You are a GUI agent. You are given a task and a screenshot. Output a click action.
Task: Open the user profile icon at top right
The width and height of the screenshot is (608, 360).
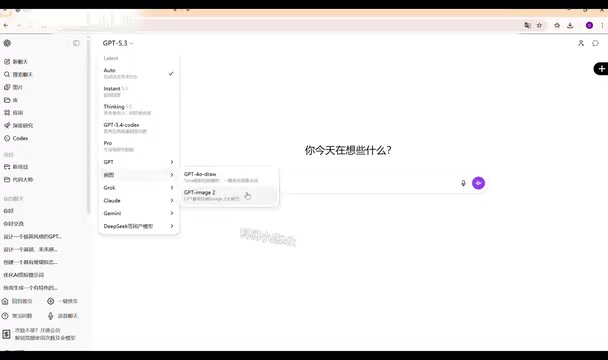pos(581,43)
